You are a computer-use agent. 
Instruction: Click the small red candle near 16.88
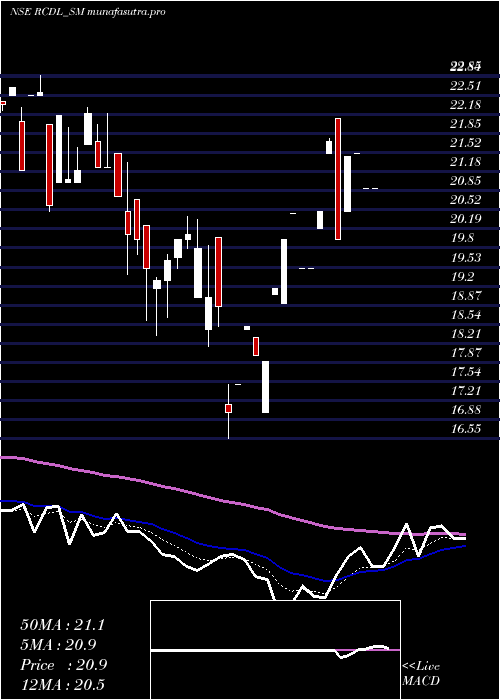[228, 408]
